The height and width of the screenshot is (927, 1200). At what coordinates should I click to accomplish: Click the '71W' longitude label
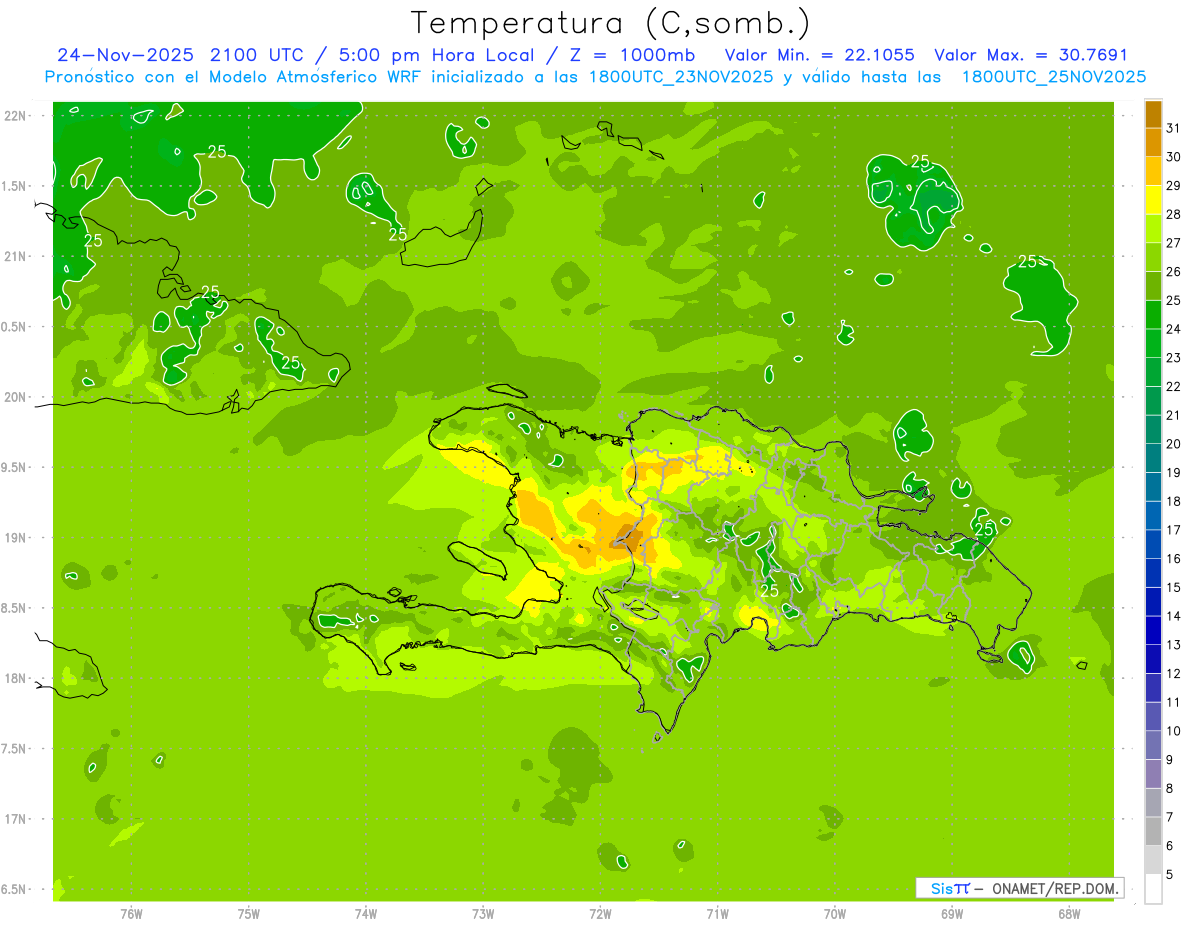pyautogui.click(x=717, y=914)
